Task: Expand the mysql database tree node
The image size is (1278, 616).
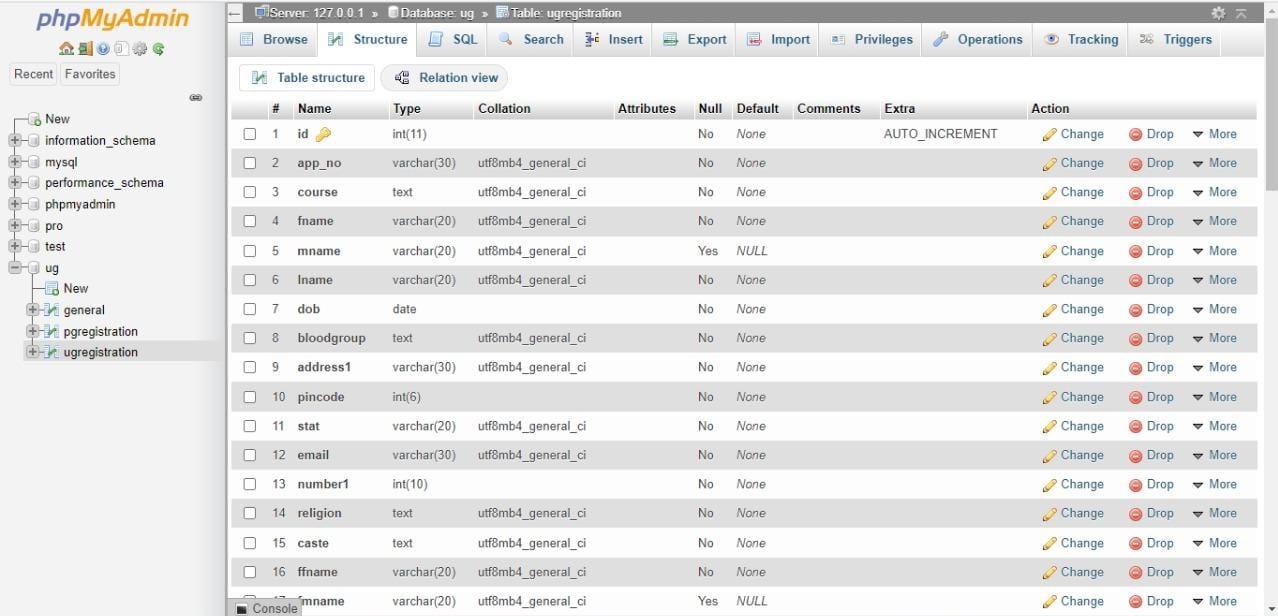Action: [x=15, y=162]
